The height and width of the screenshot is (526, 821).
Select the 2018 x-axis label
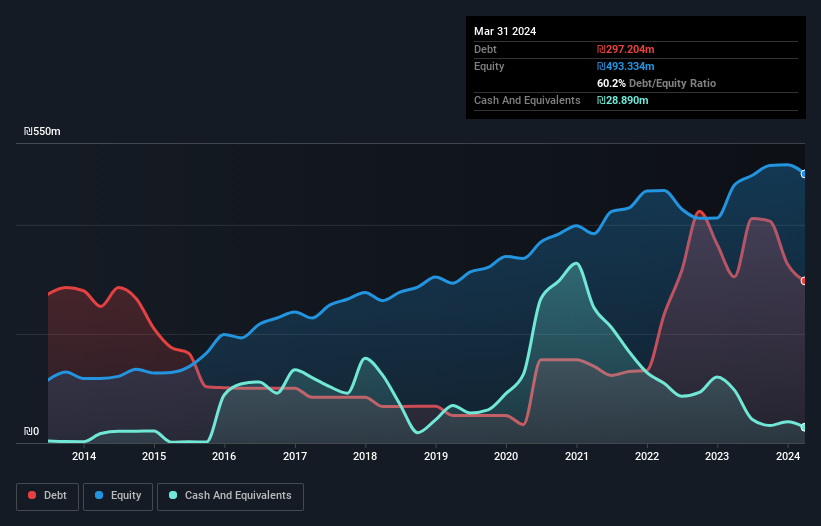pyautogui.click(x=365, y=456)
